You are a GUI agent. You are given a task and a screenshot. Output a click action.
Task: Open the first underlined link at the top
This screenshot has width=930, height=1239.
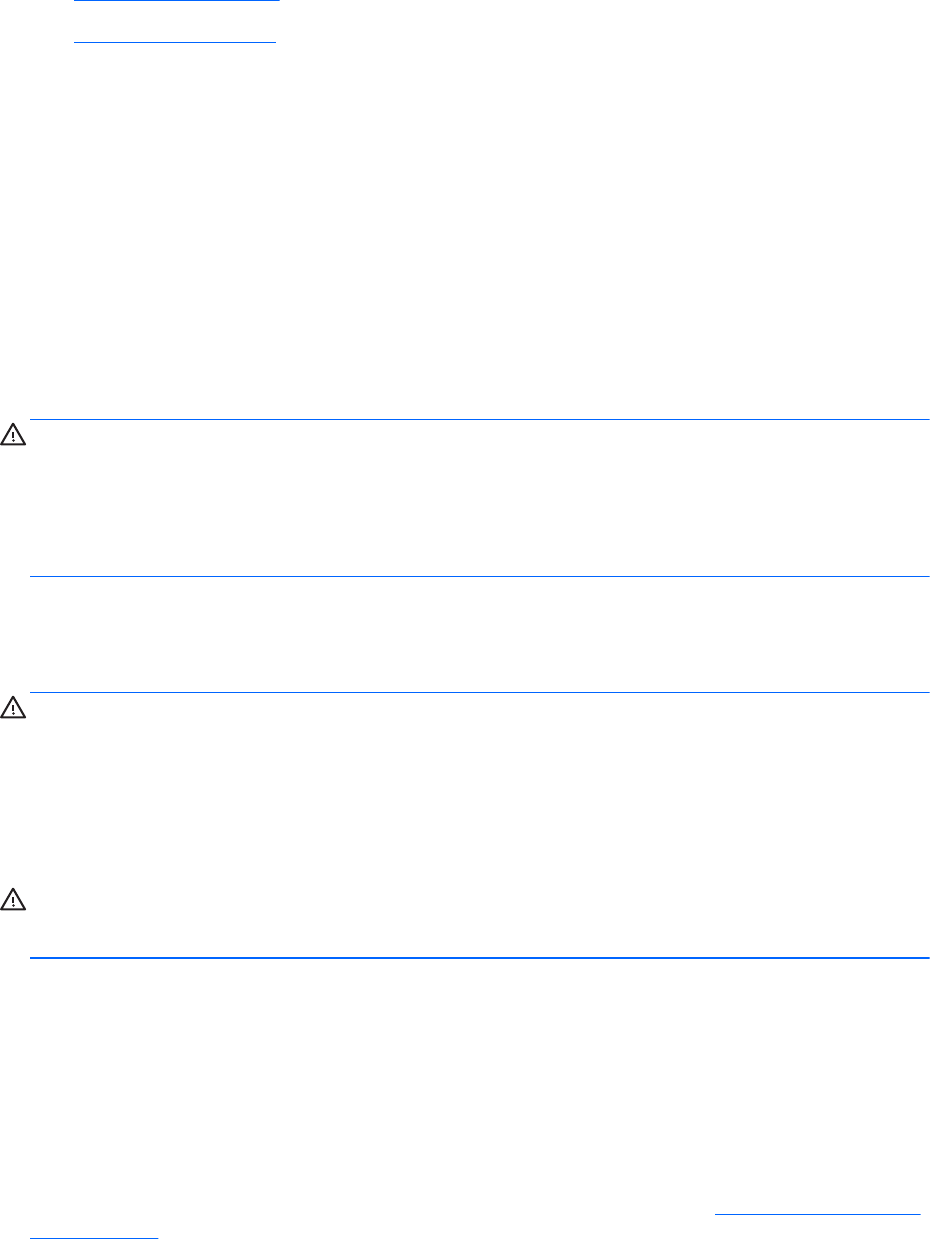[x=178, y=1]
